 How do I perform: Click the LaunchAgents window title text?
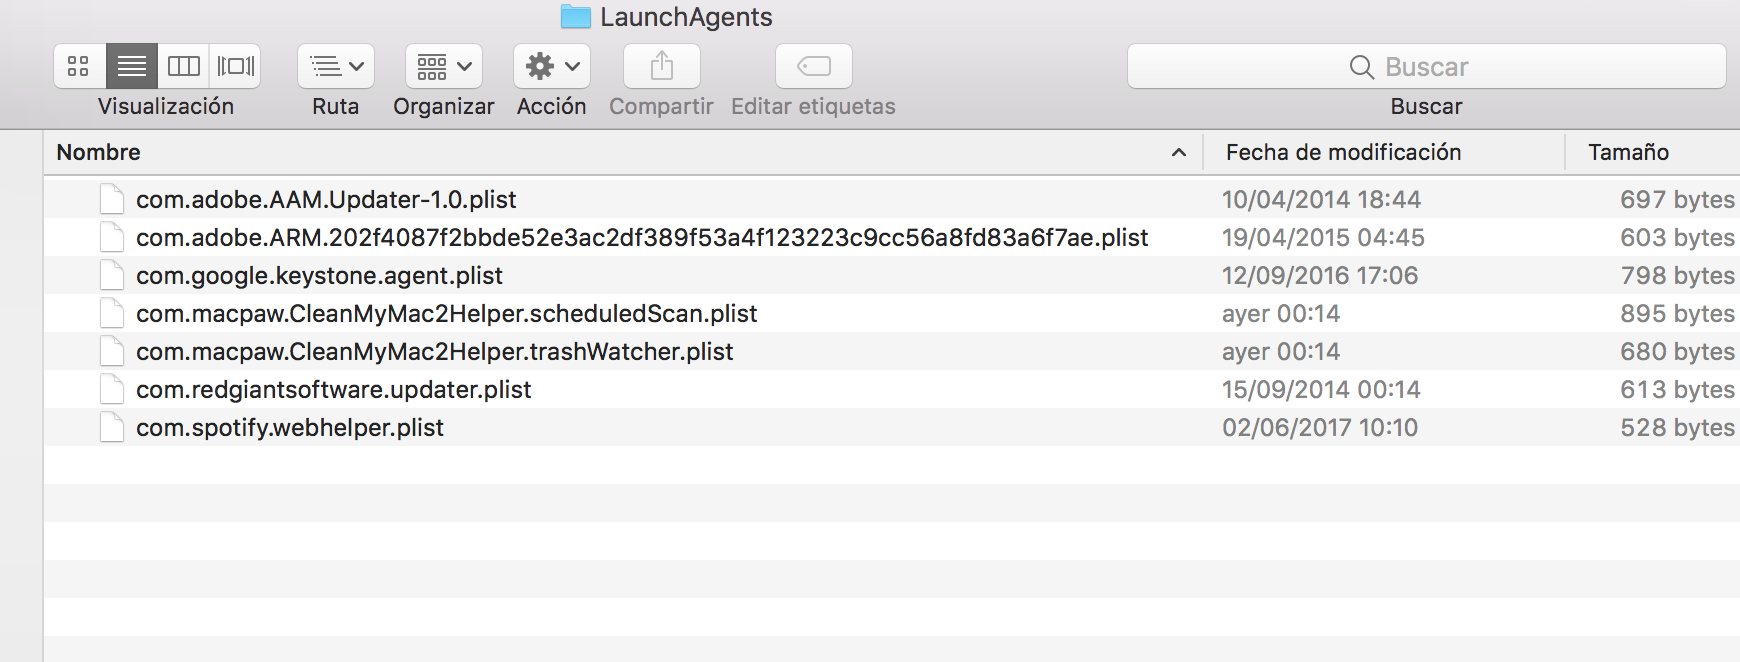pyautogui.click(x=686, y=17)
